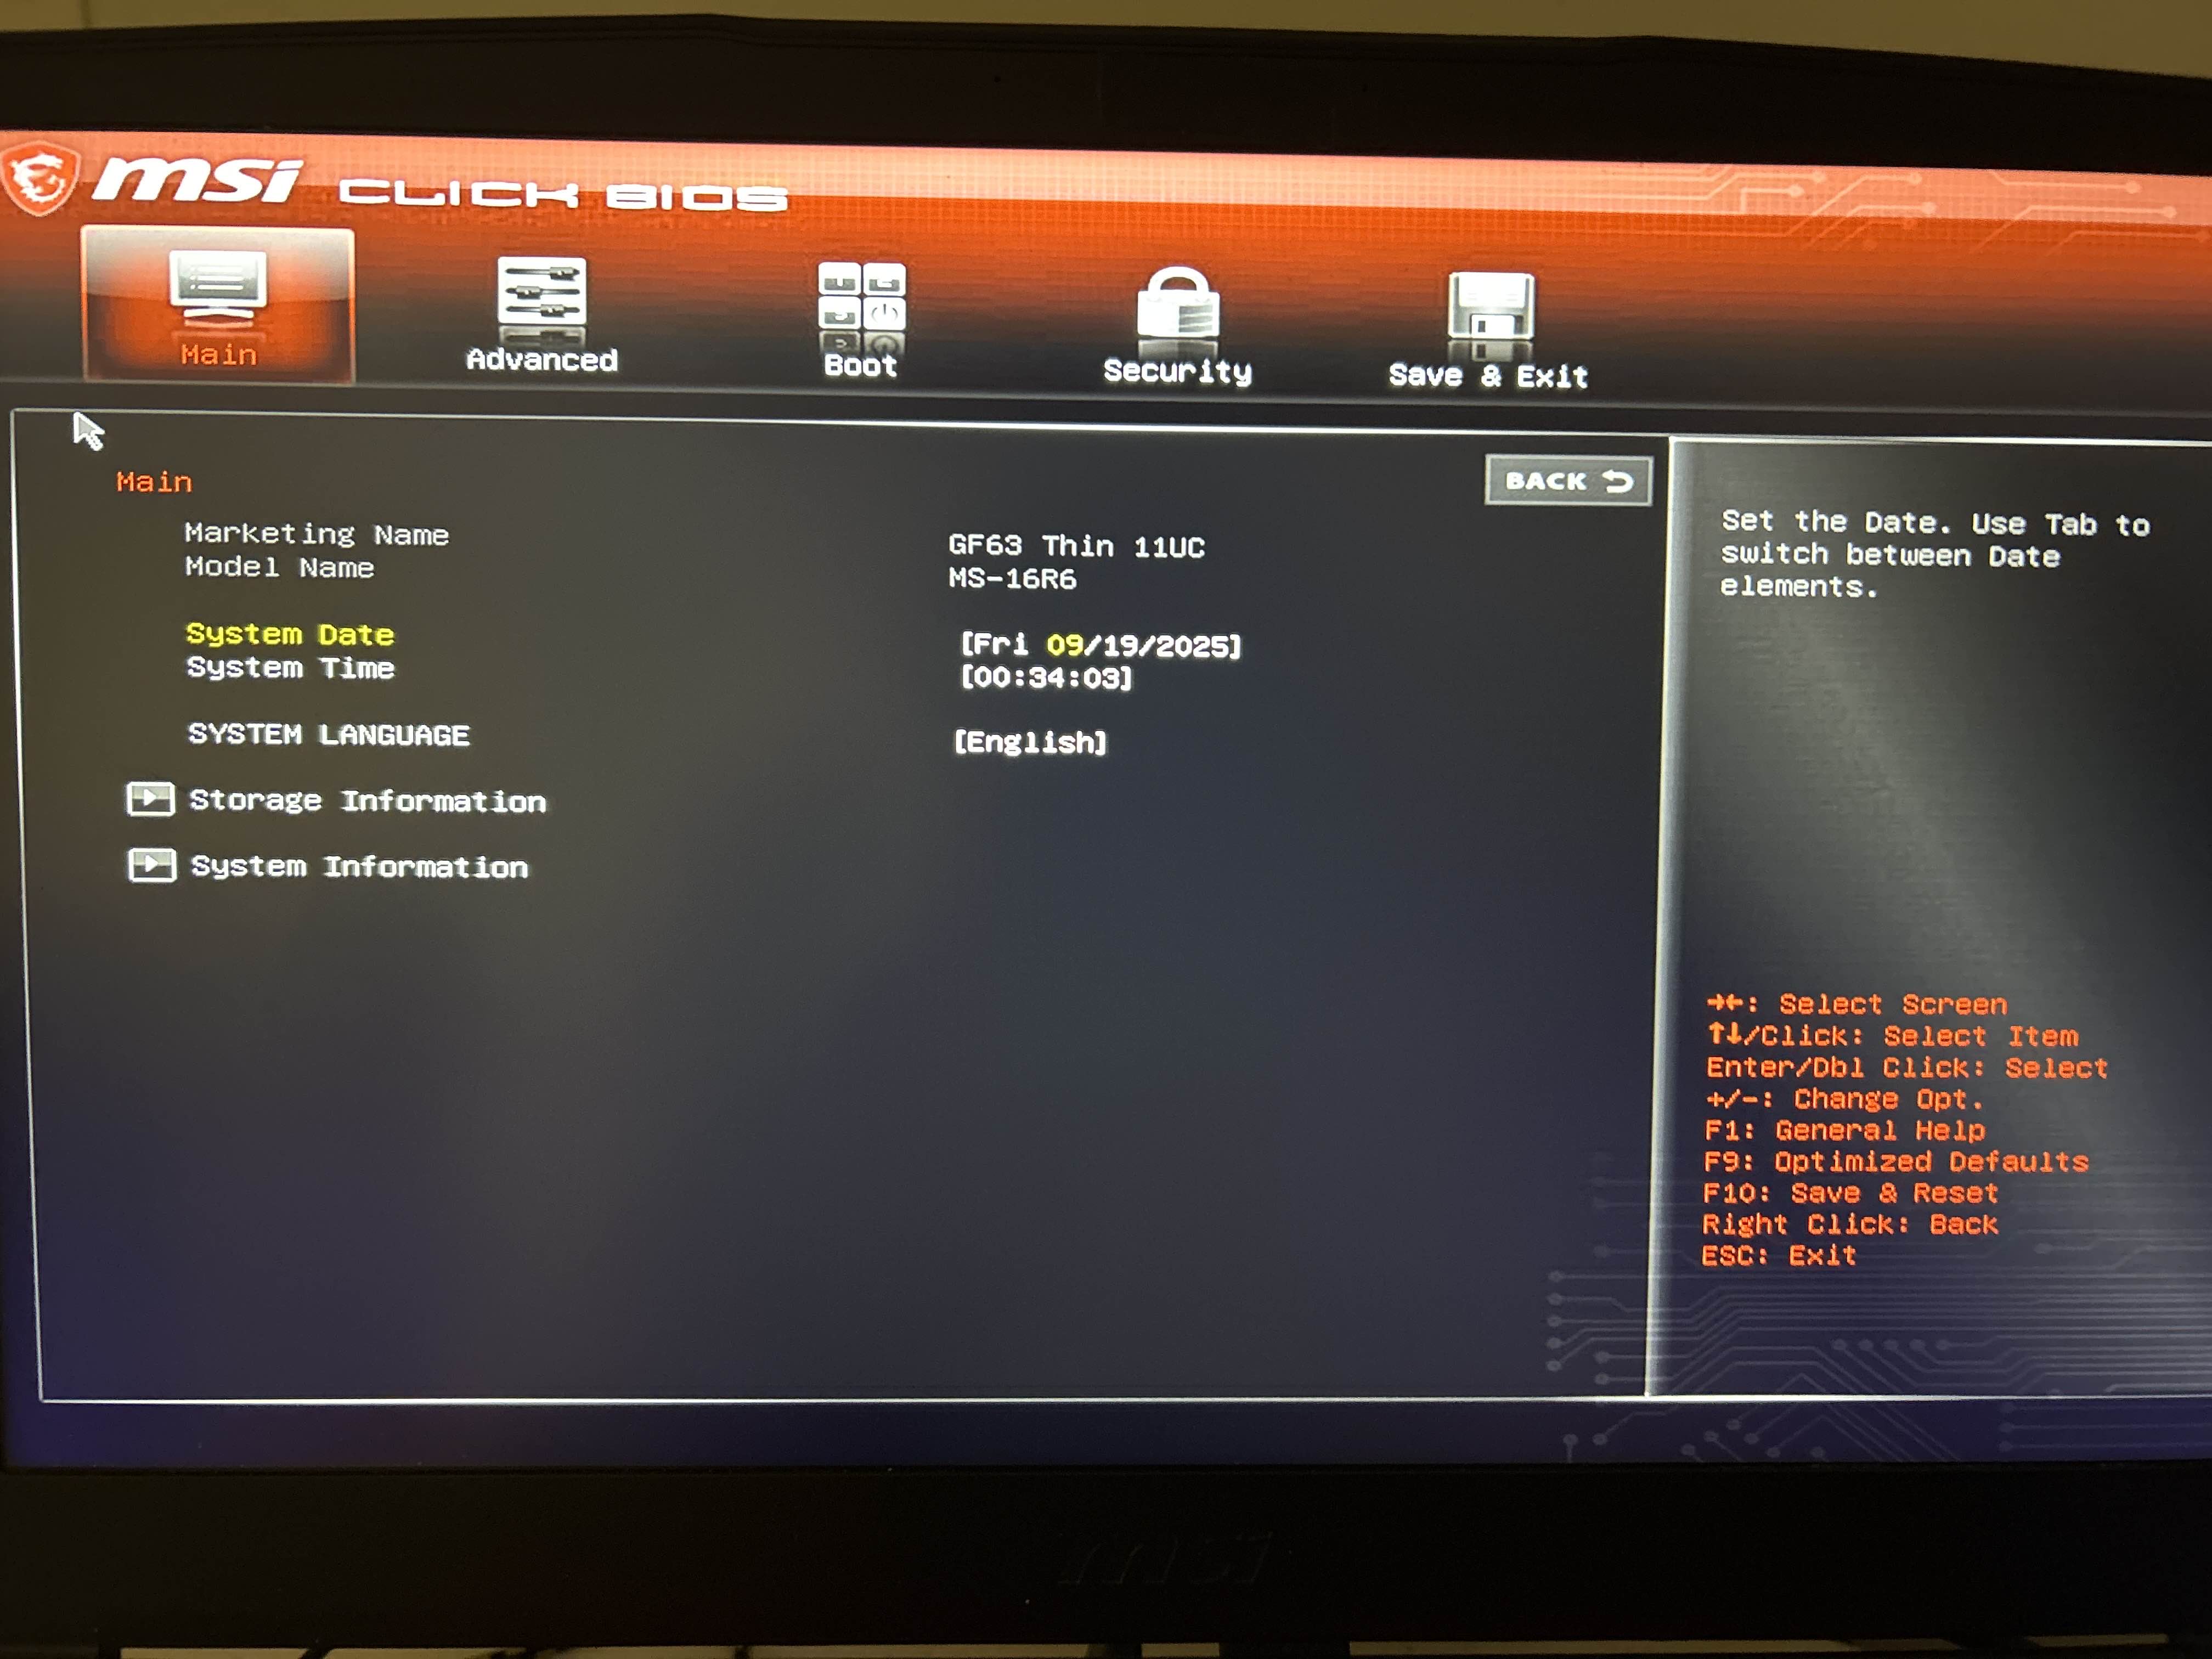Select the System Date label

pyautogui.click(x=290, y=634)
